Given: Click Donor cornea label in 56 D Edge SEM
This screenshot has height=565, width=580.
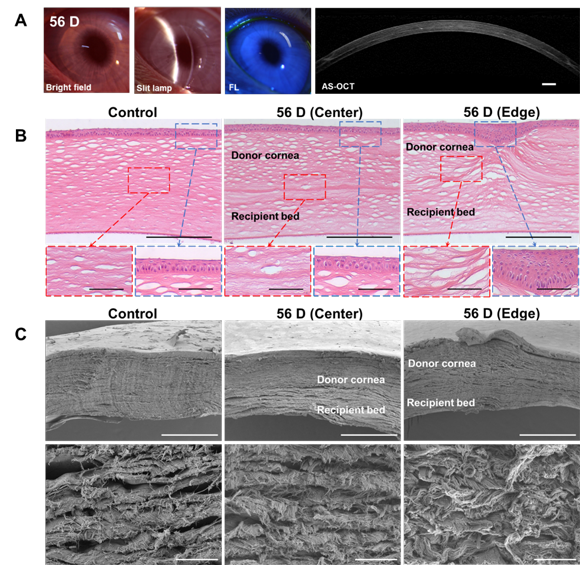Looking at the screenshot, I should click(x=442, y=363).
